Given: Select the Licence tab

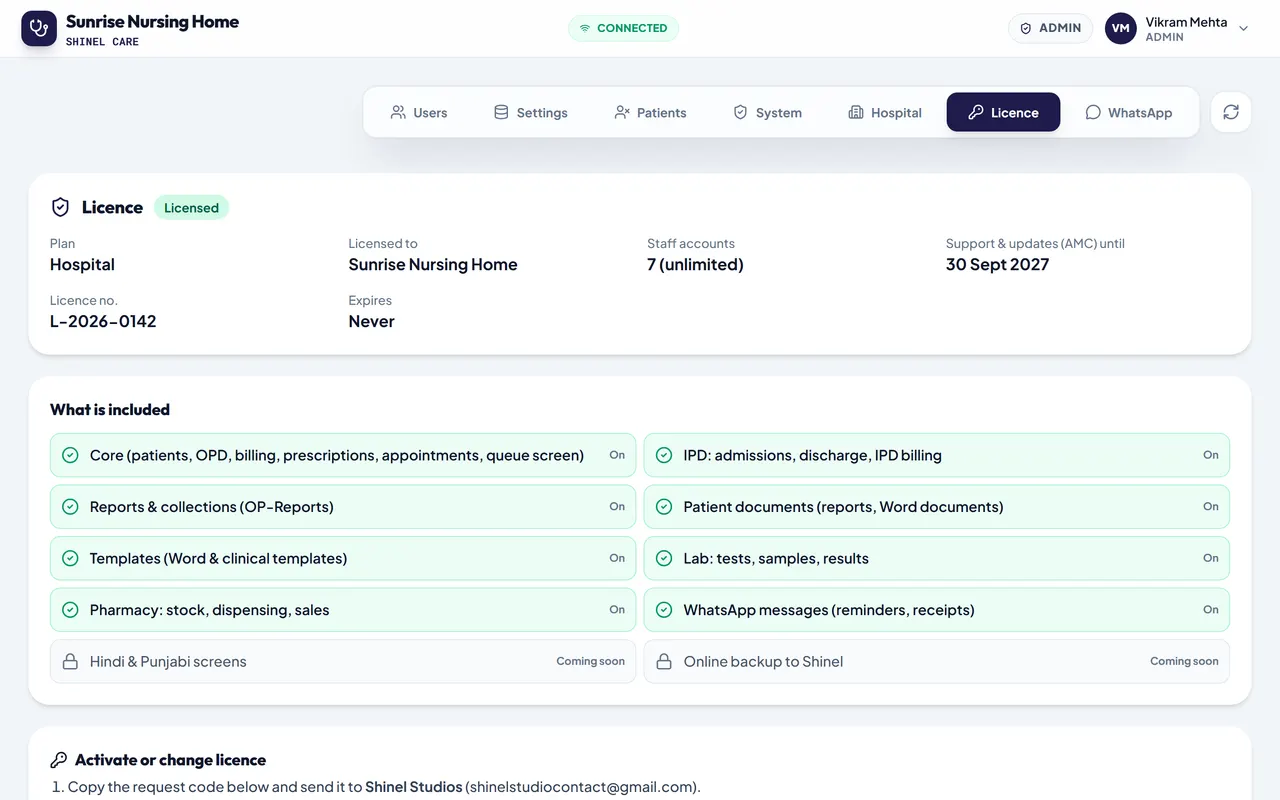Looking at the screenshot, I should pos(1003,112).
